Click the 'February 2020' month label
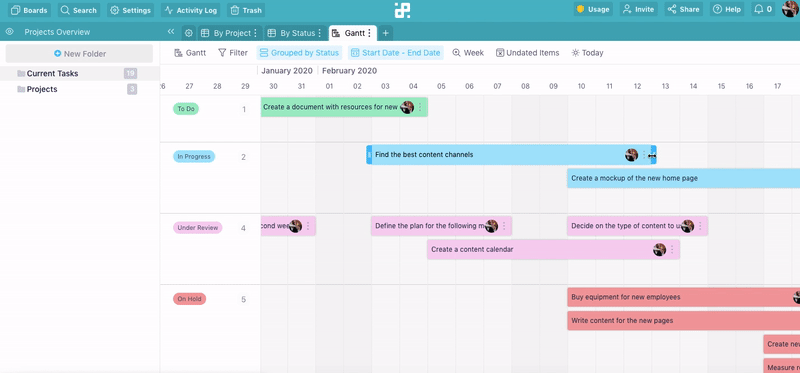 pyautogui.click(x=349, y=70)
